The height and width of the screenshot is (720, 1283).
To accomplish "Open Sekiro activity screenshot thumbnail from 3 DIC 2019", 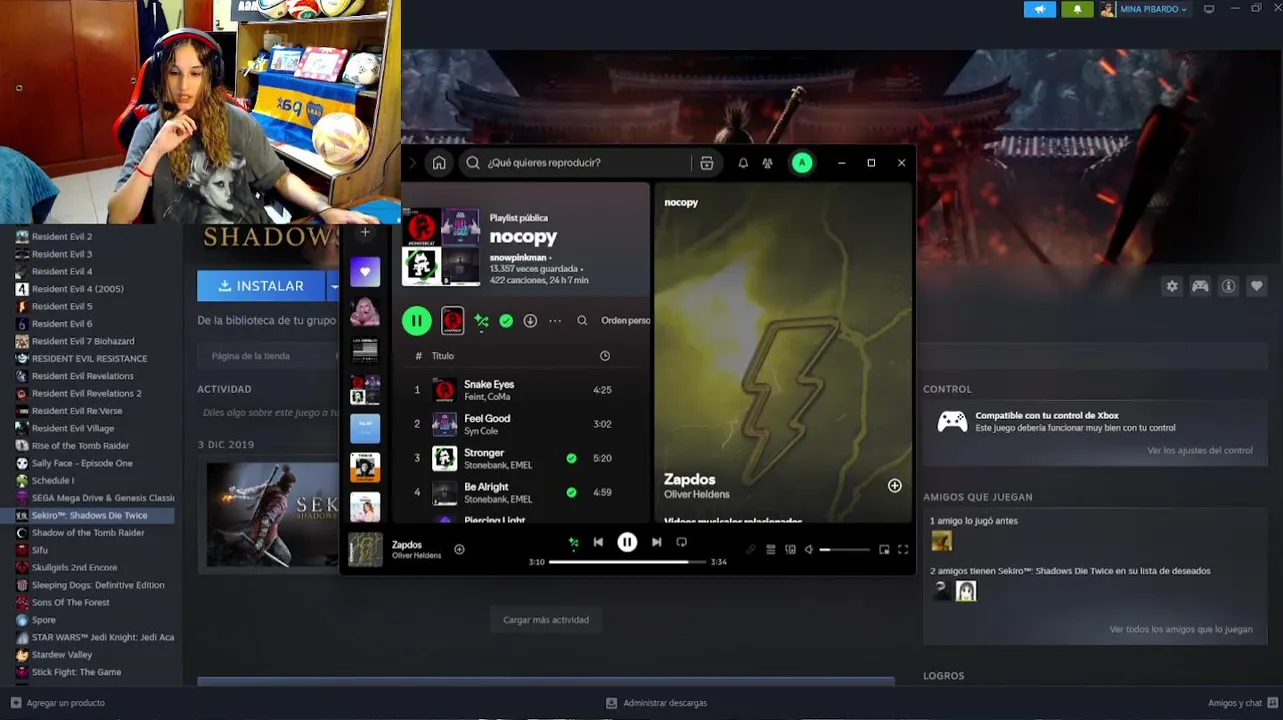I will (273, 514).
